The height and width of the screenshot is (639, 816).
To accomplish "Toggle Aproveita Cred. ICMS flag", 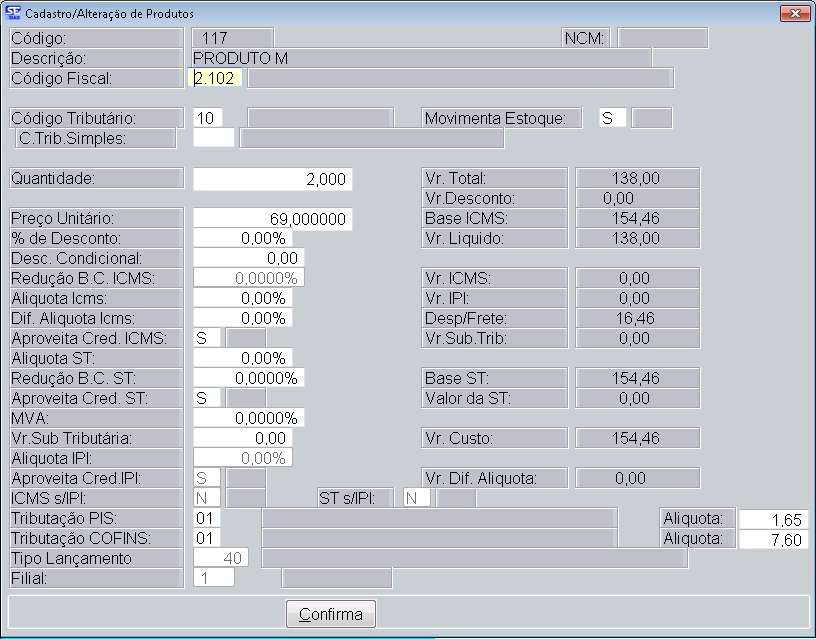I will point(207,338).
